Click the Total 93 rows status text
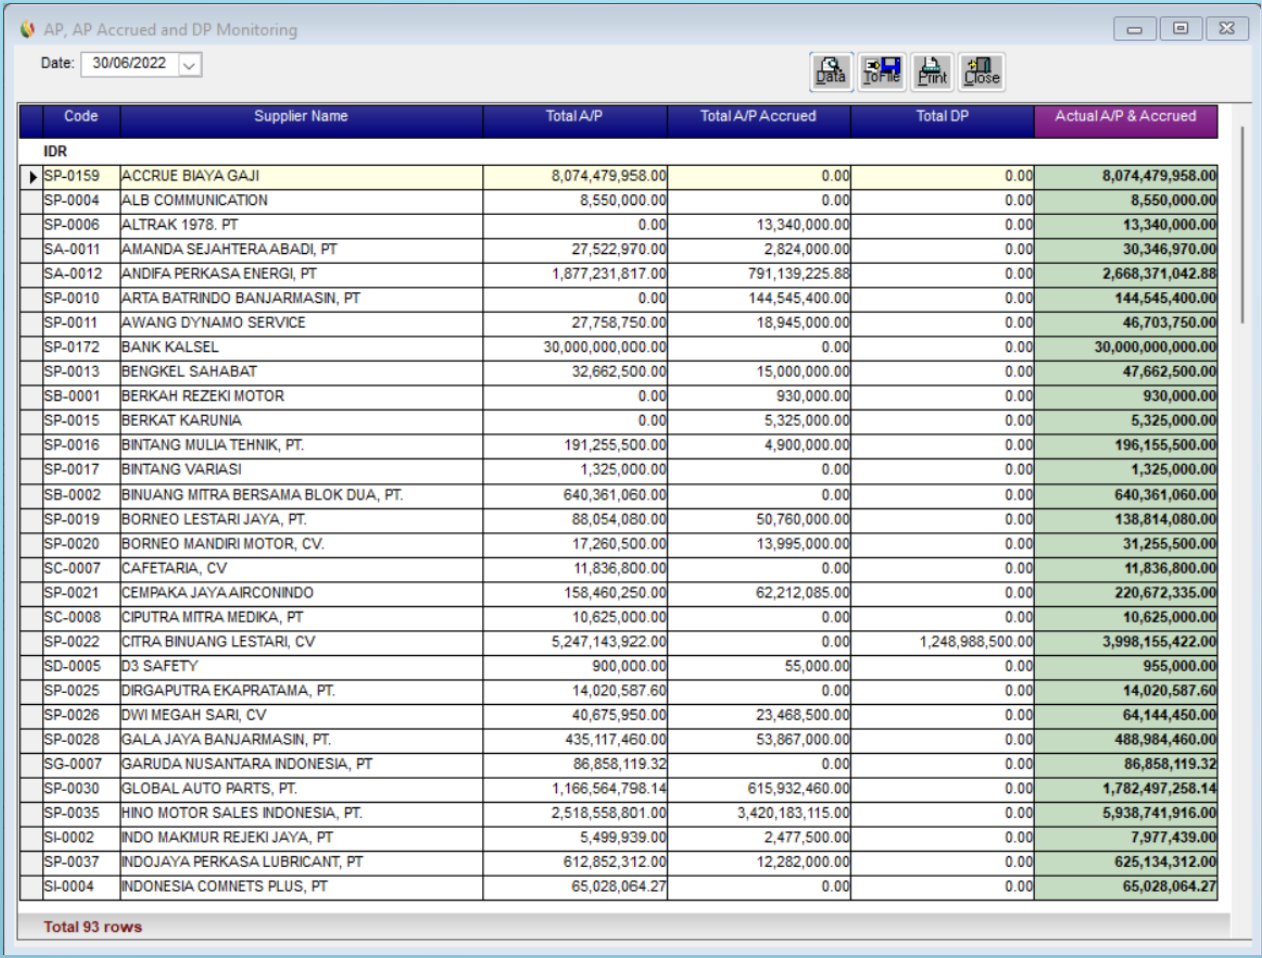The width and height of the screenshot is (1262, 958). coord(93,927)
